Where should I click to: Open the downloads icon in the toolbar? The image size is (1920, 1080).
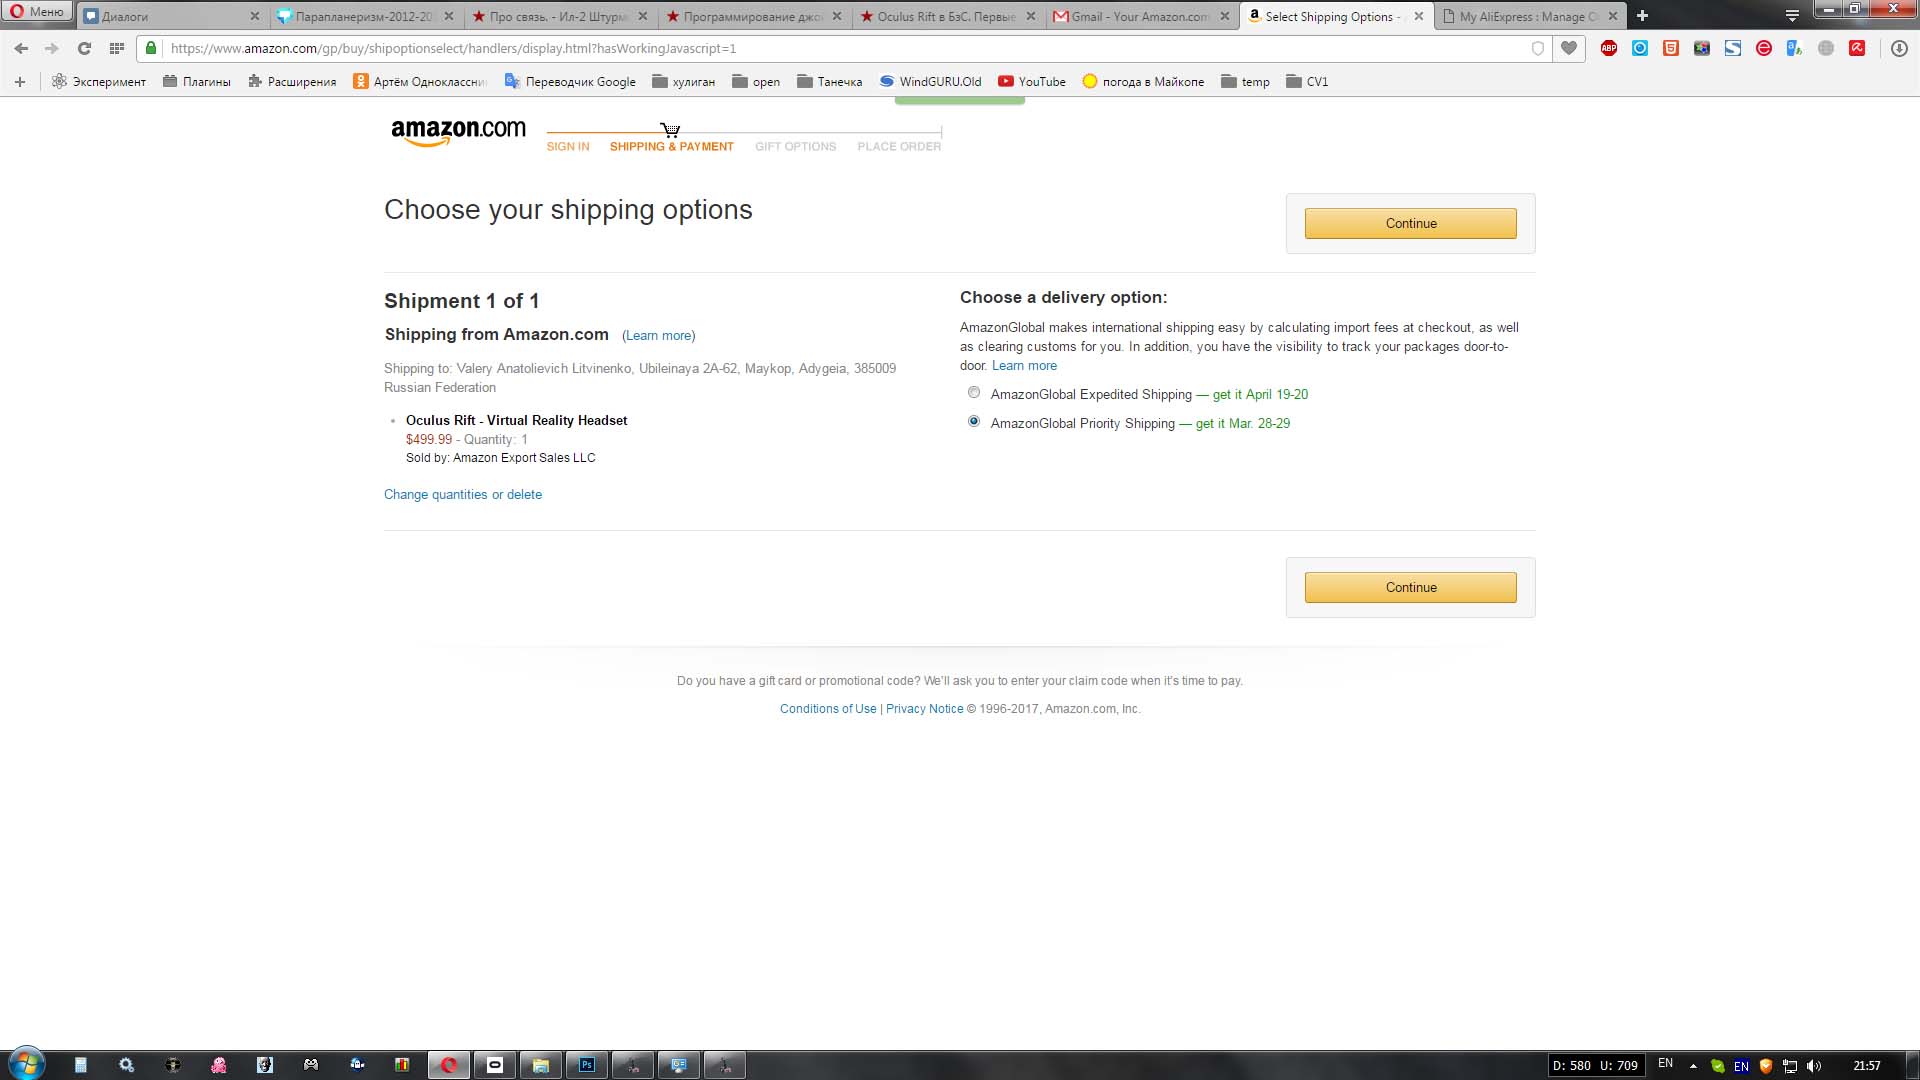point(1899,48)
